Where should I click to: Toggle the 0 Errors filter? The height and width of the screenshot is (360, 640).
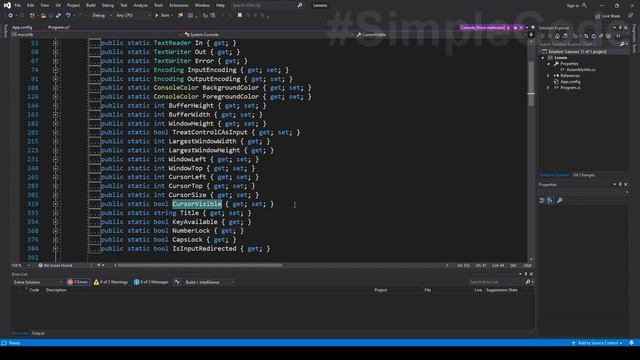tap(78, 282)
